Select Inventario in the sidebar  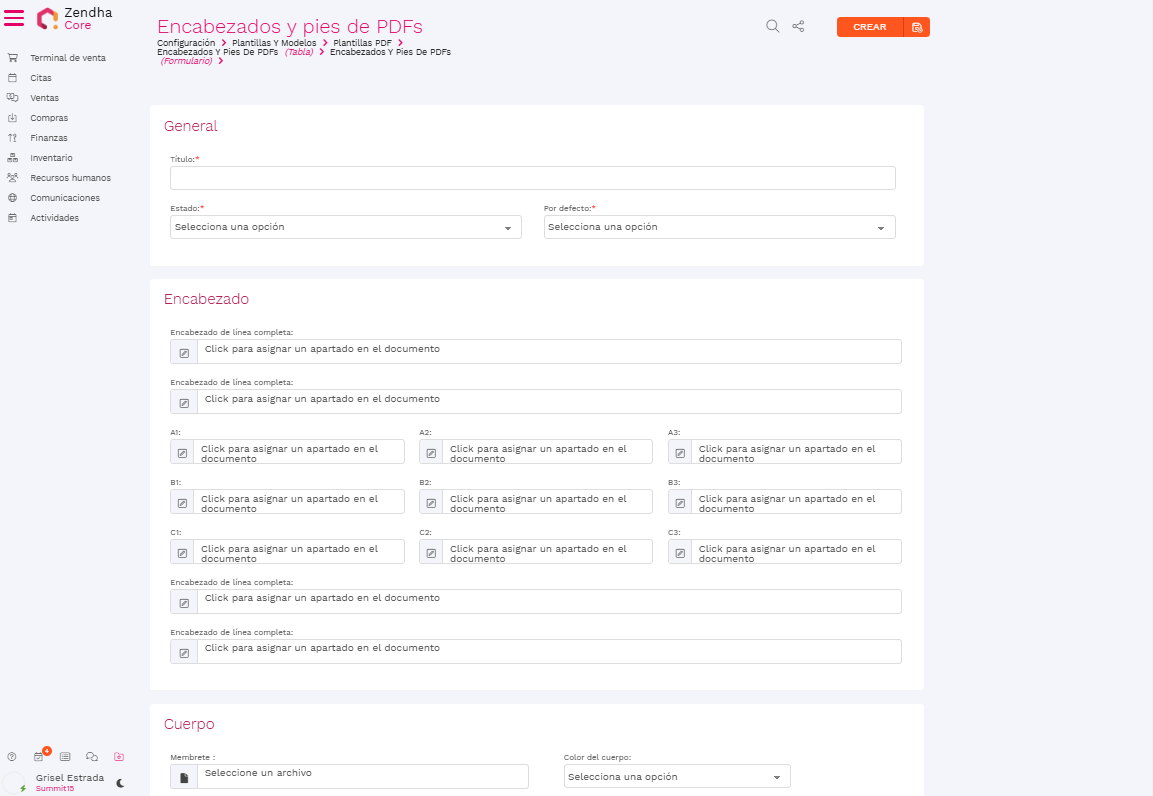(x=51, y=158)
